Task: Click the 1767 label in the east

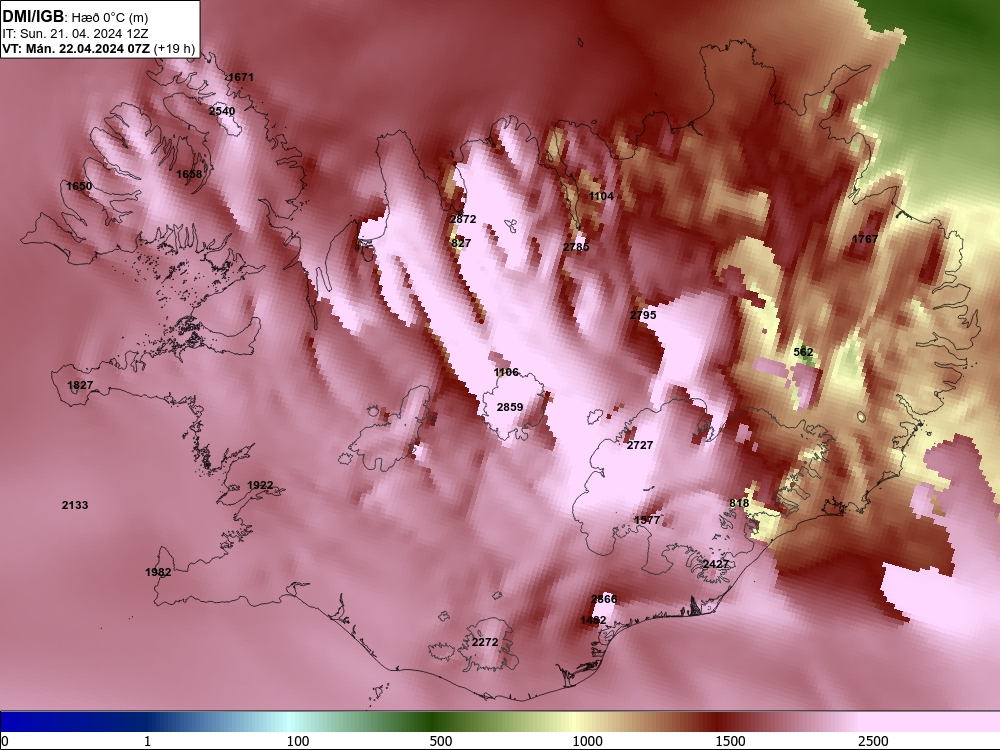Action: (865, 239)
